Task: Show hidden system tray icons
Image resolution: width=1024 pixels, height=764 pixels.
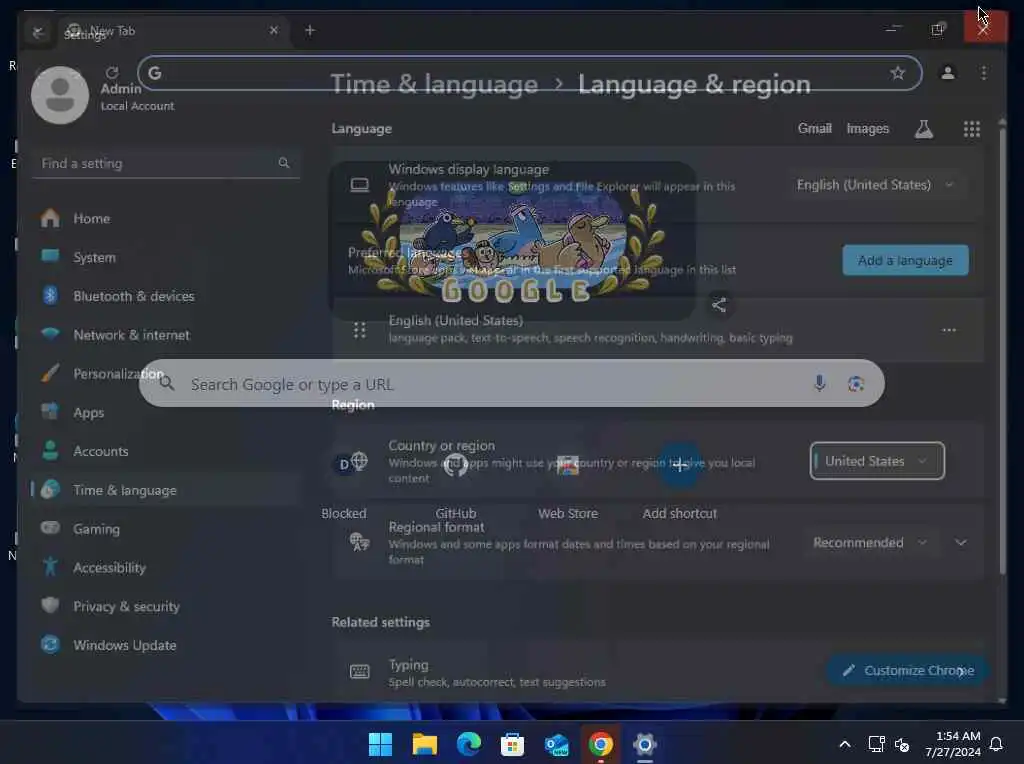Action: tap(844, 744)
